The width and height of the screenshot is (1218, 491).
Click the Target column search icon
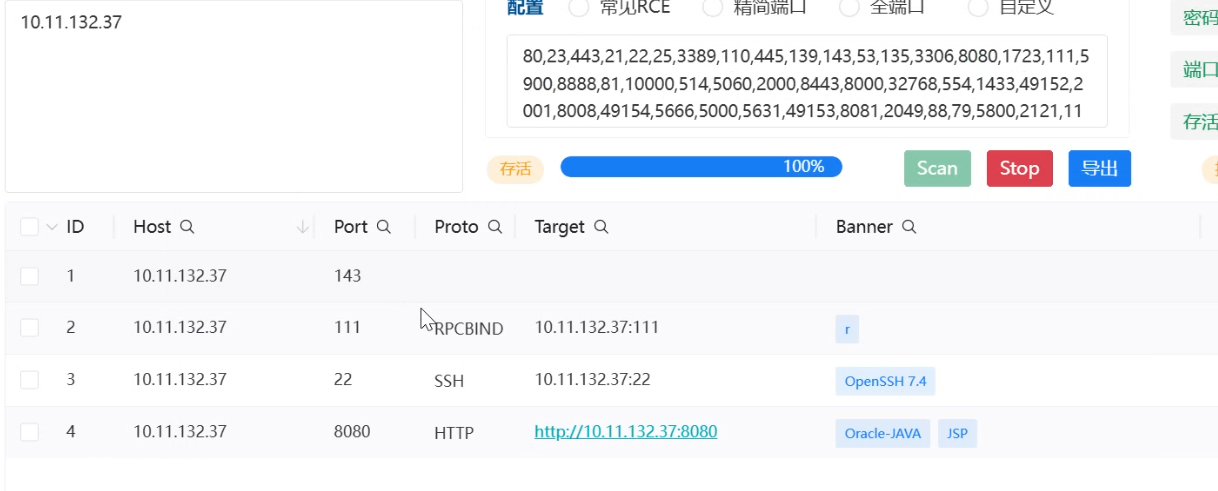(x=601, y=227)
